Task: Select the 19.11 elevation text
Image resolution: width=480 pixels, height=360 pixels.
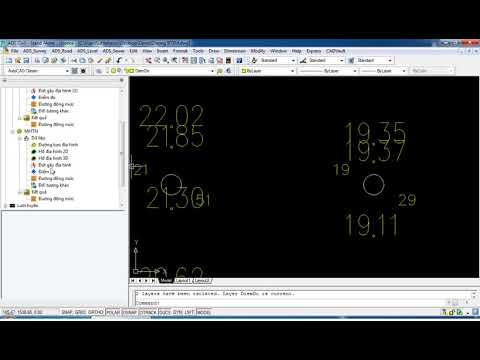Action: pyautogui.click(x=371, y=225)
